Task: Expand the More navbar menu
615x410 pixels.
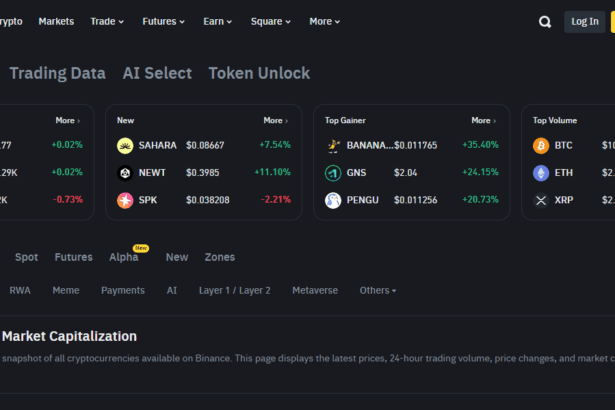Action: (324, 22)
